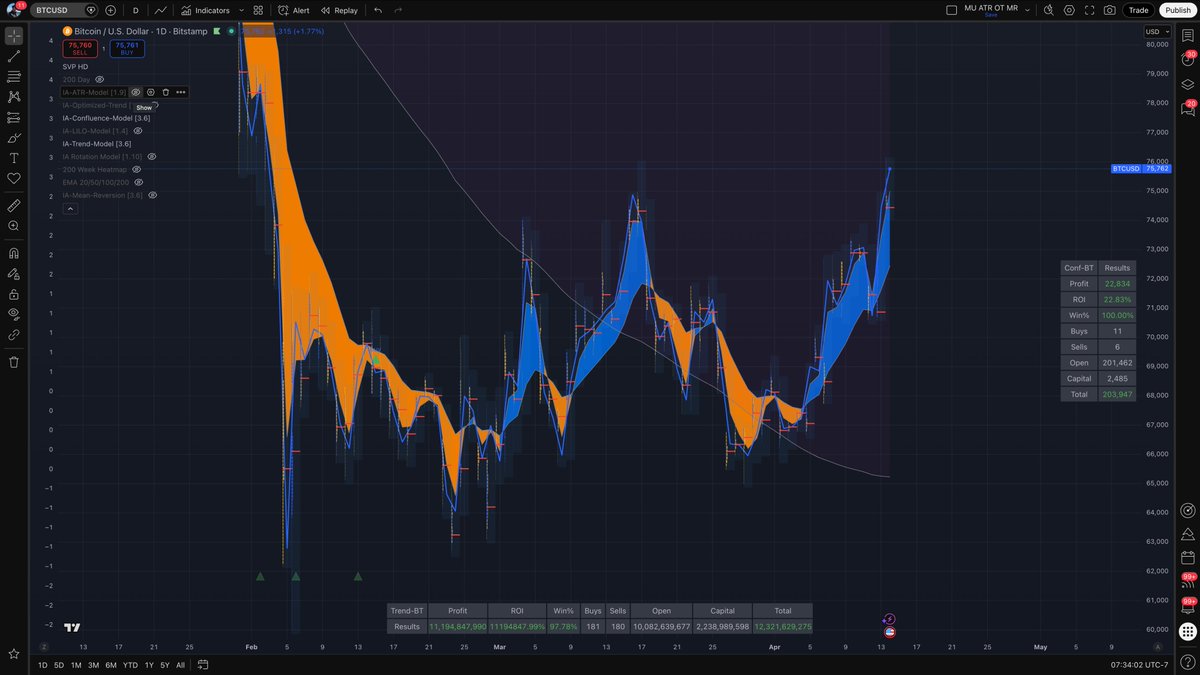Change the chart style type
1200x675 pixels.
point(160,10)
